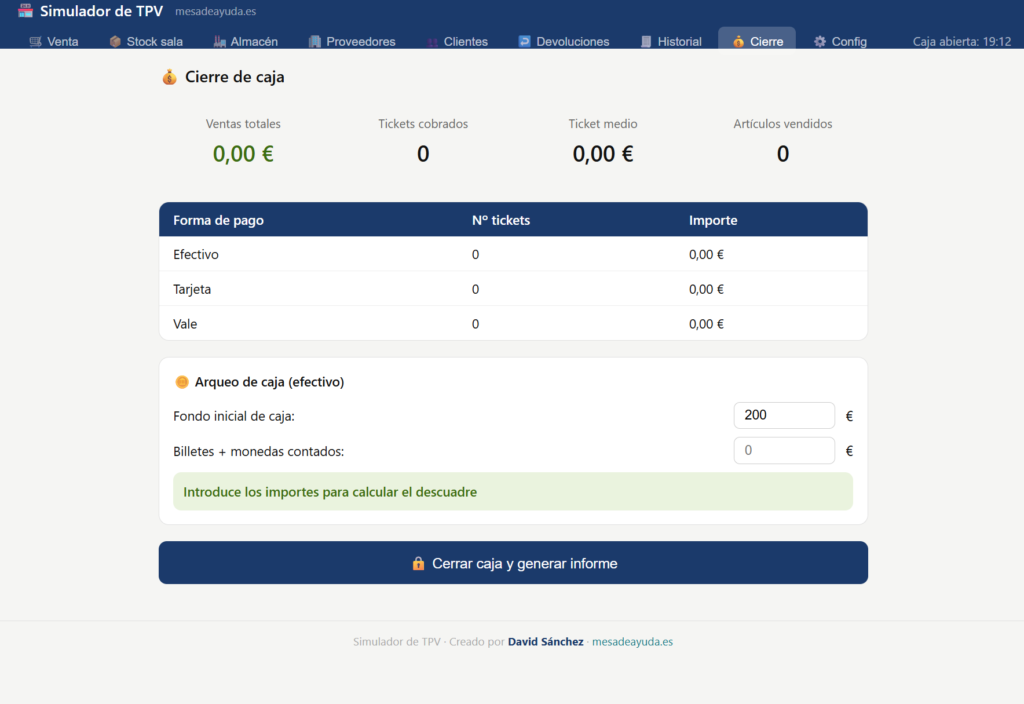1024x704 pixels.
Task: Click the Clientes people icon
Action: (432, 41)
